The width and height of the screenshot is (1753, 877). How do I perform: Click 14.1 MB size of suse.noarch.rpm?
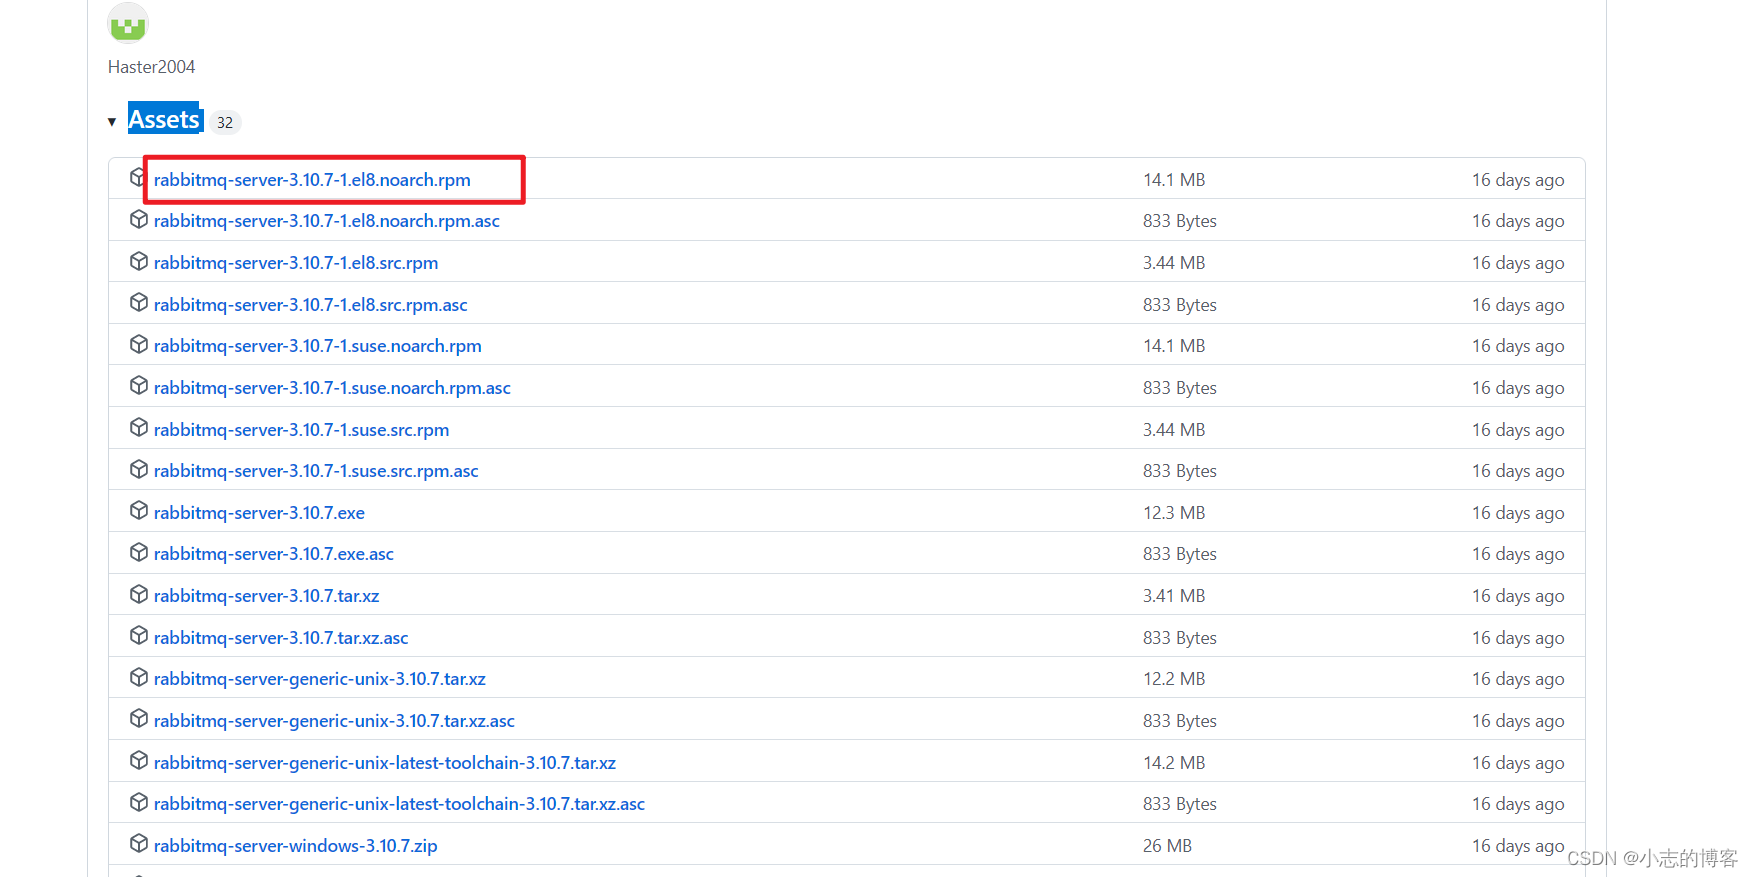1174,346
